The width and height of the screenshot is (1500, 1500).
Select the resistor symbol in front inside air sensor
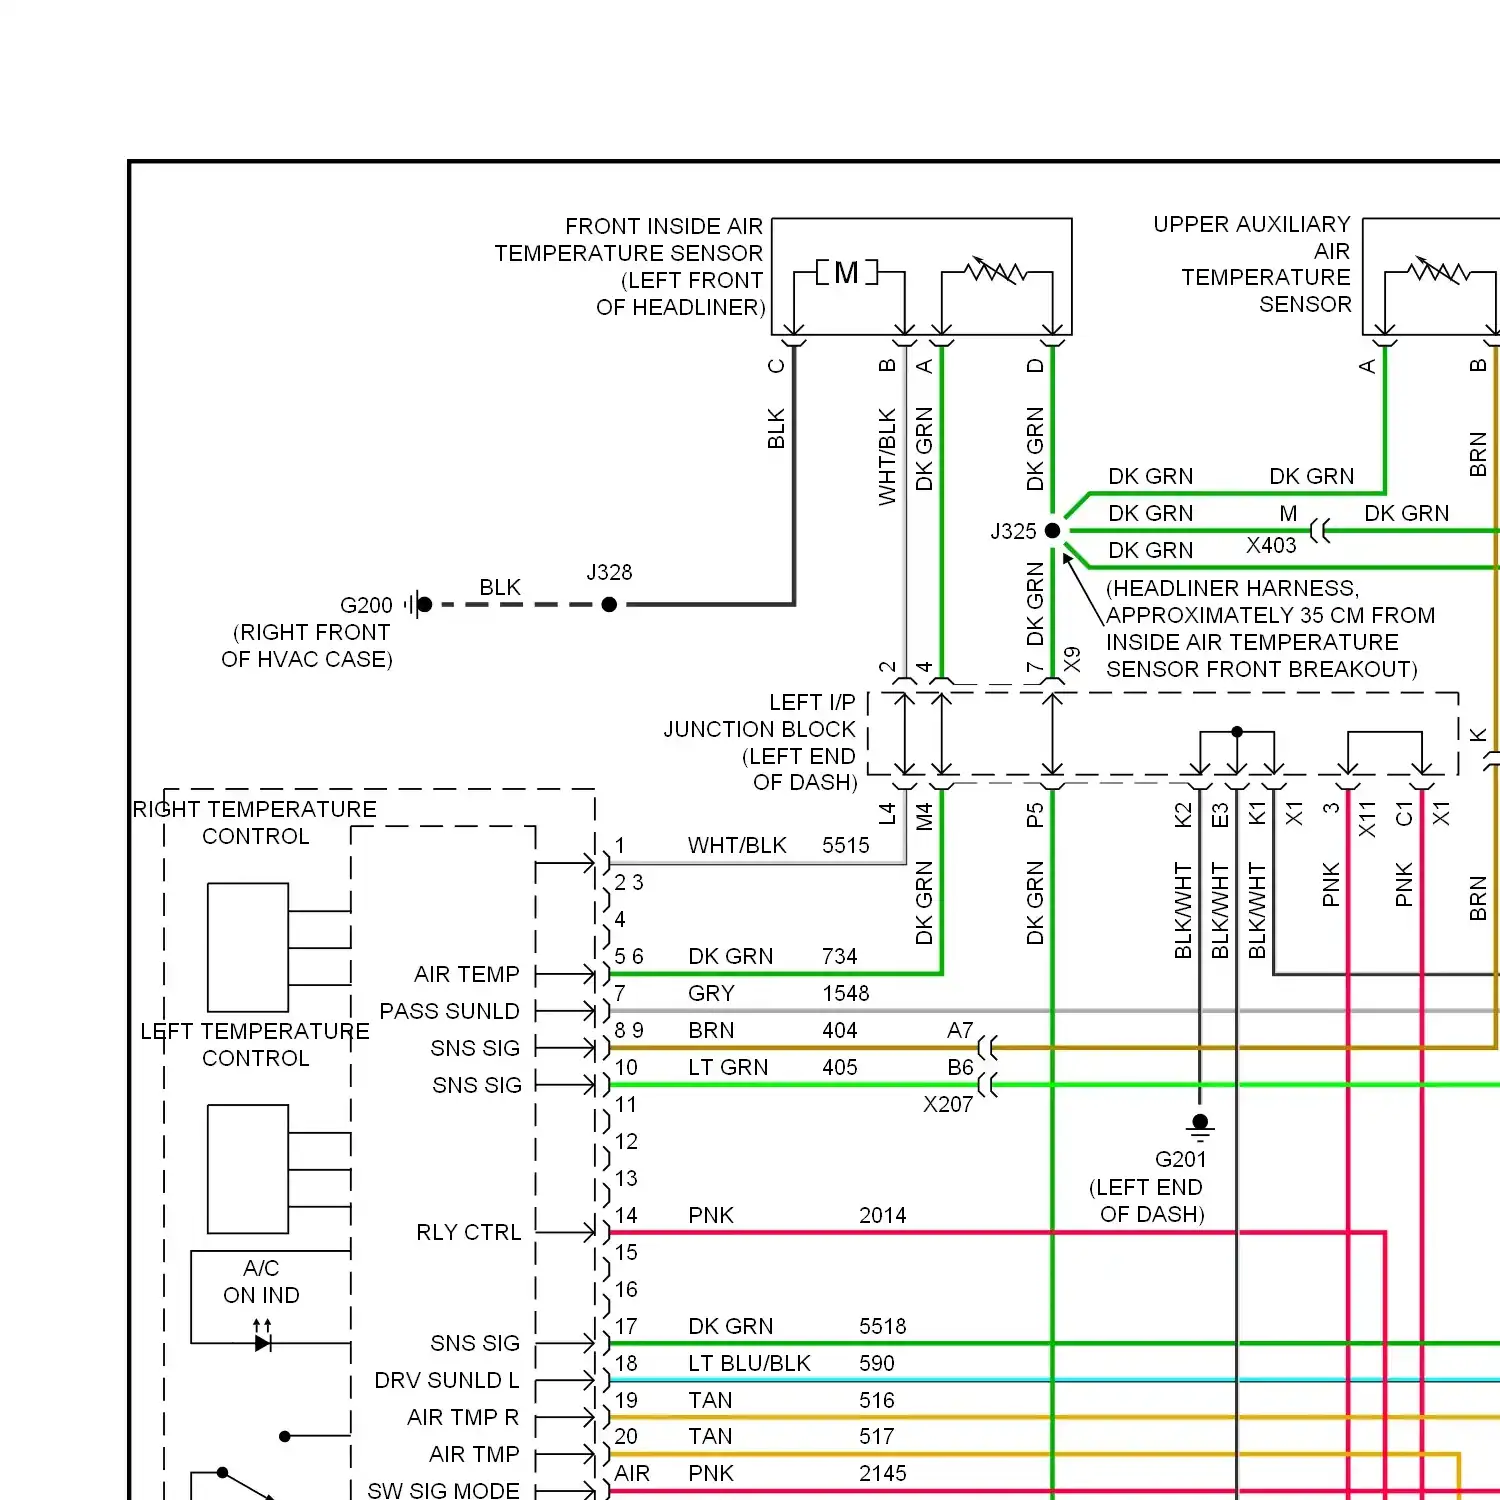997,272
